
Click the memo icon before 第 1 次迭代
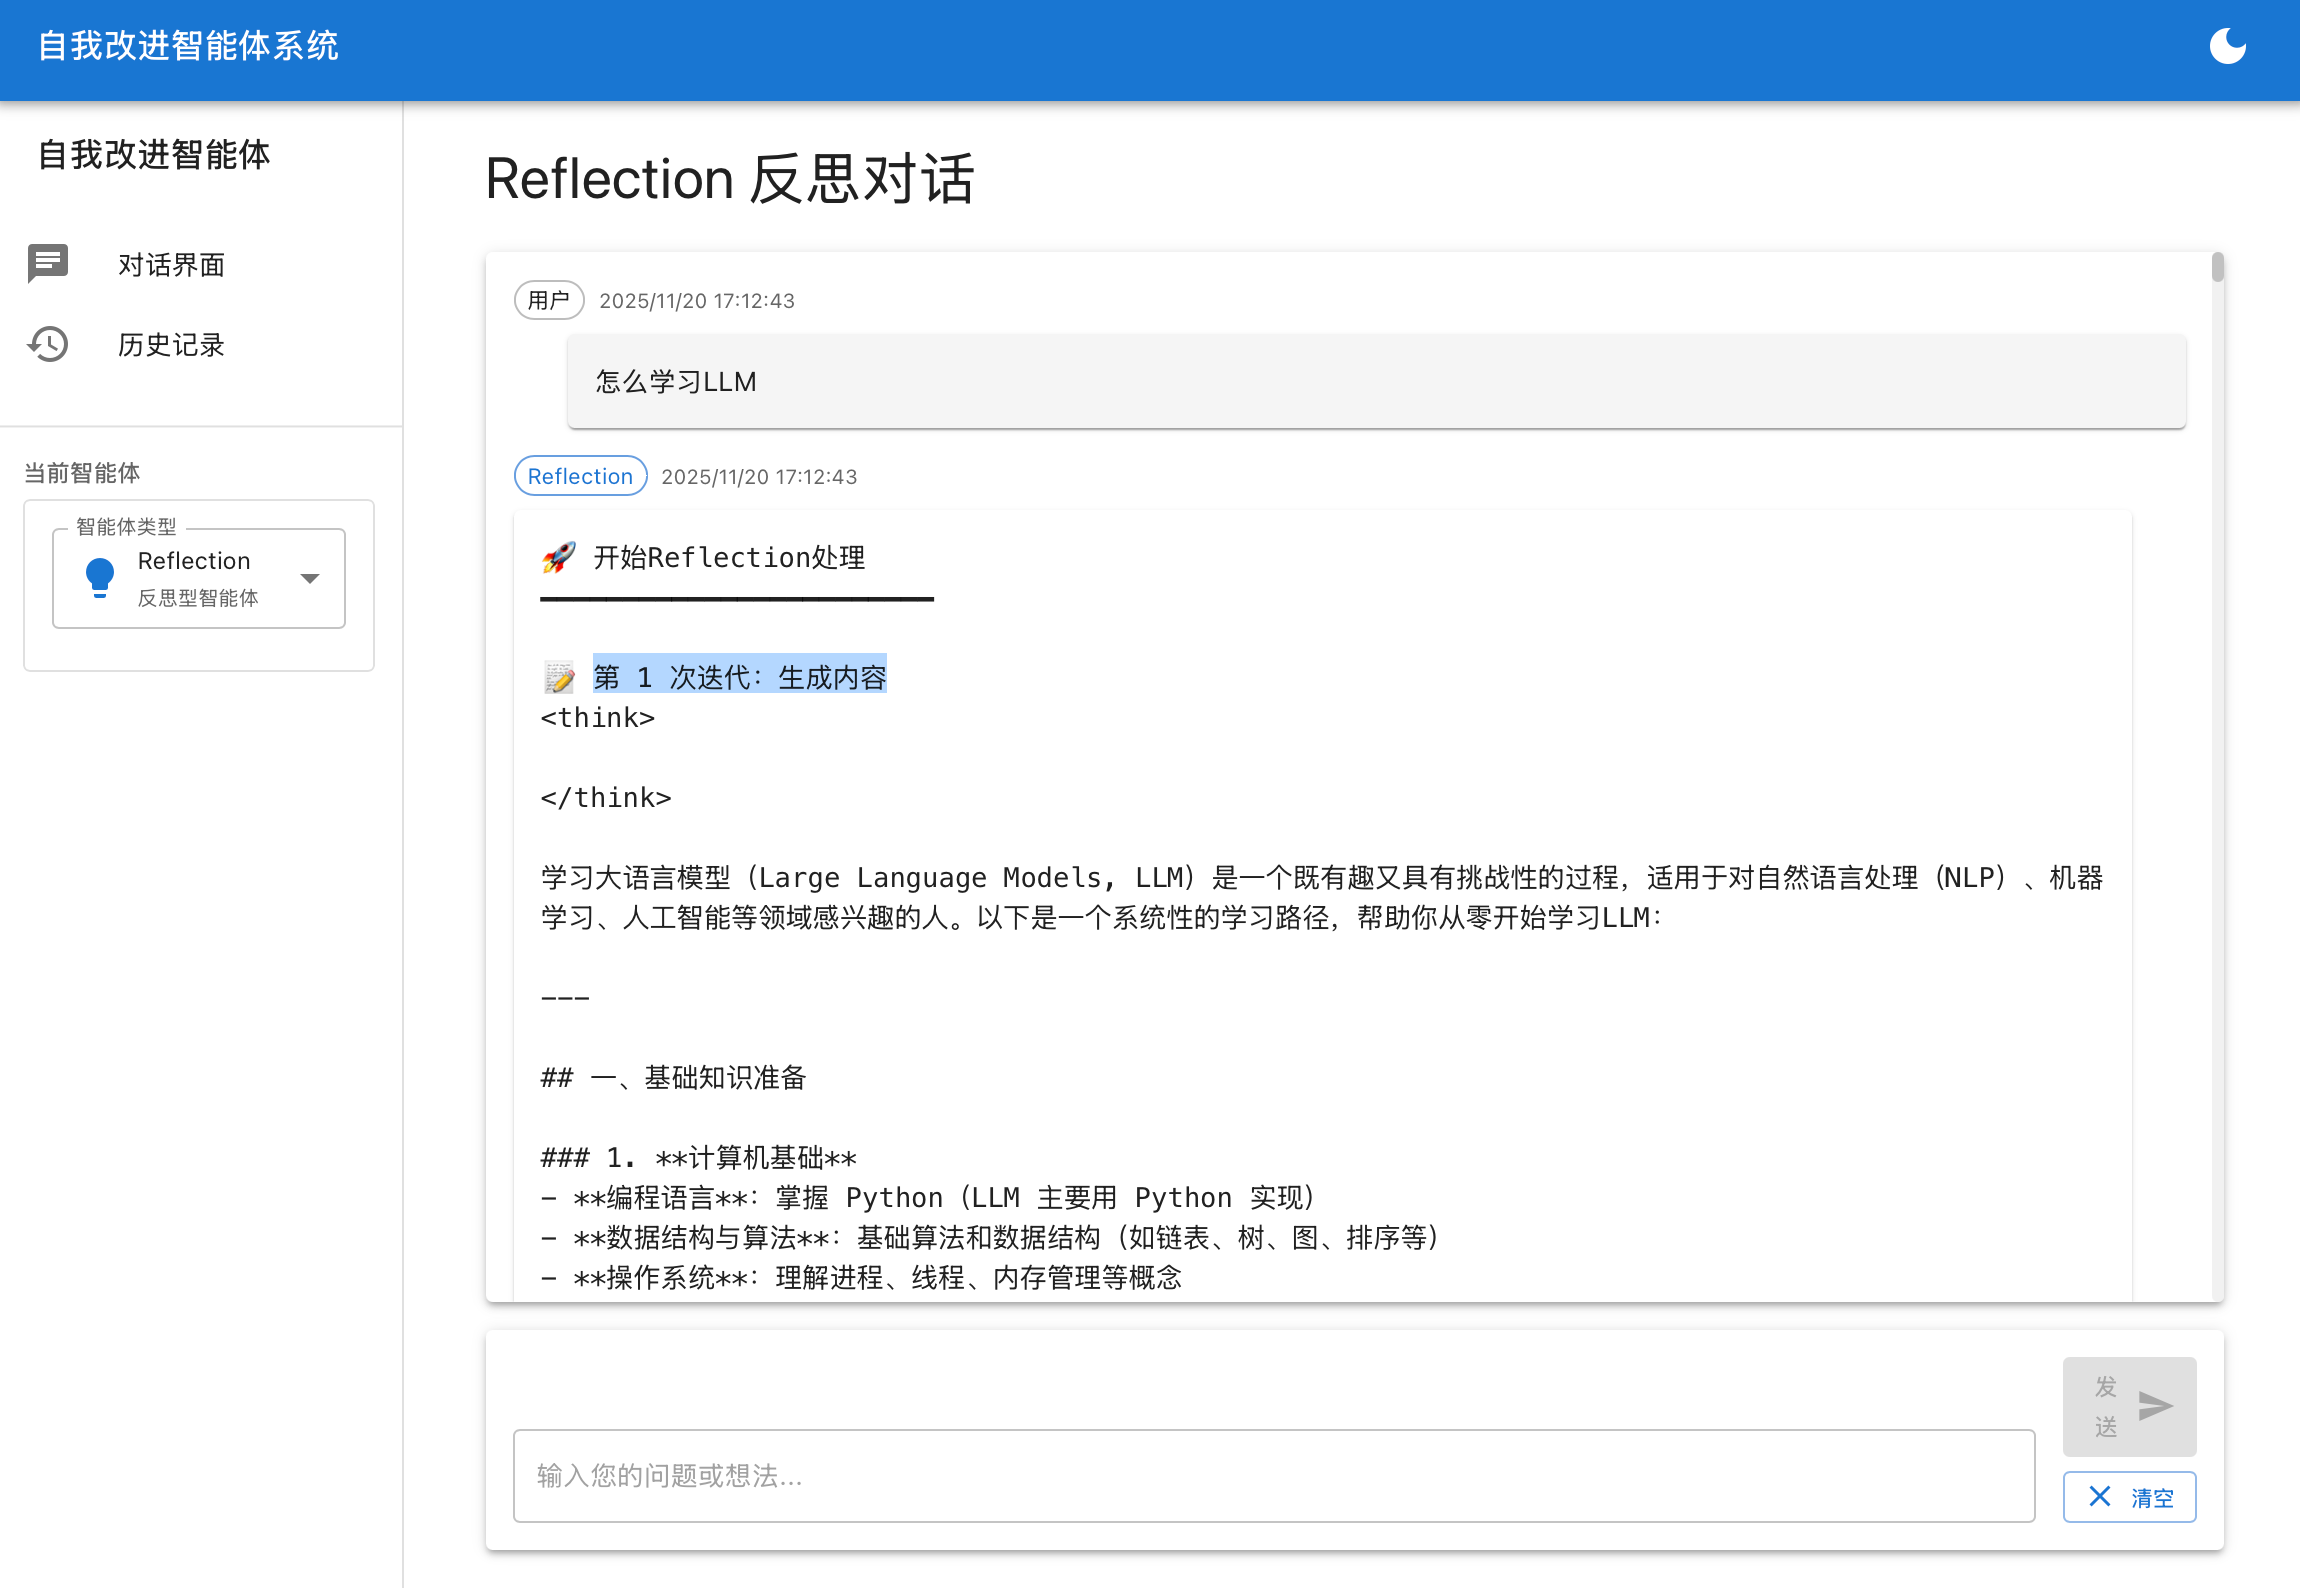559,676
